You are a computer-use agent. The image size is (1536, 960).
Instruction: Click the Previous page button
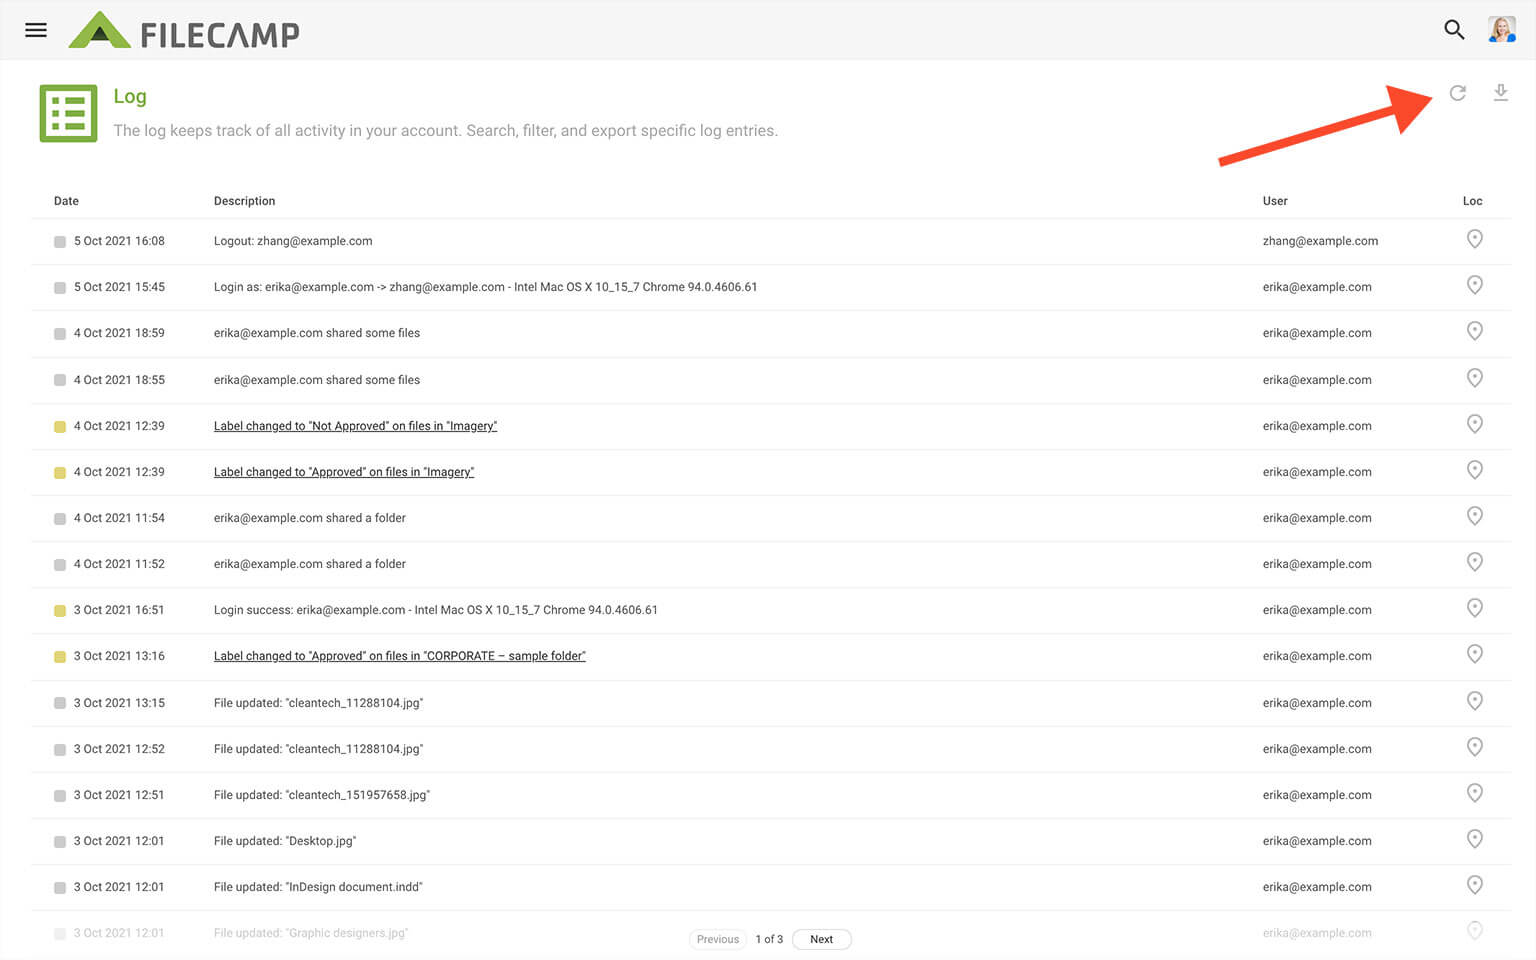coord(717,939)
